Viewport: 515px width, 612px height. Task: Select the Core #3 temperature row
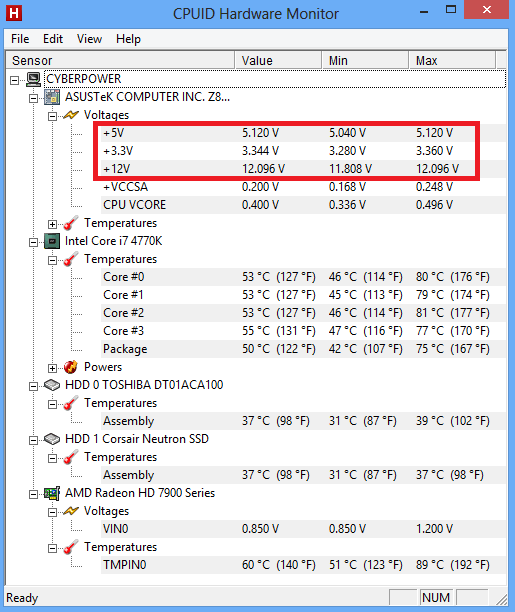(303, 331)
